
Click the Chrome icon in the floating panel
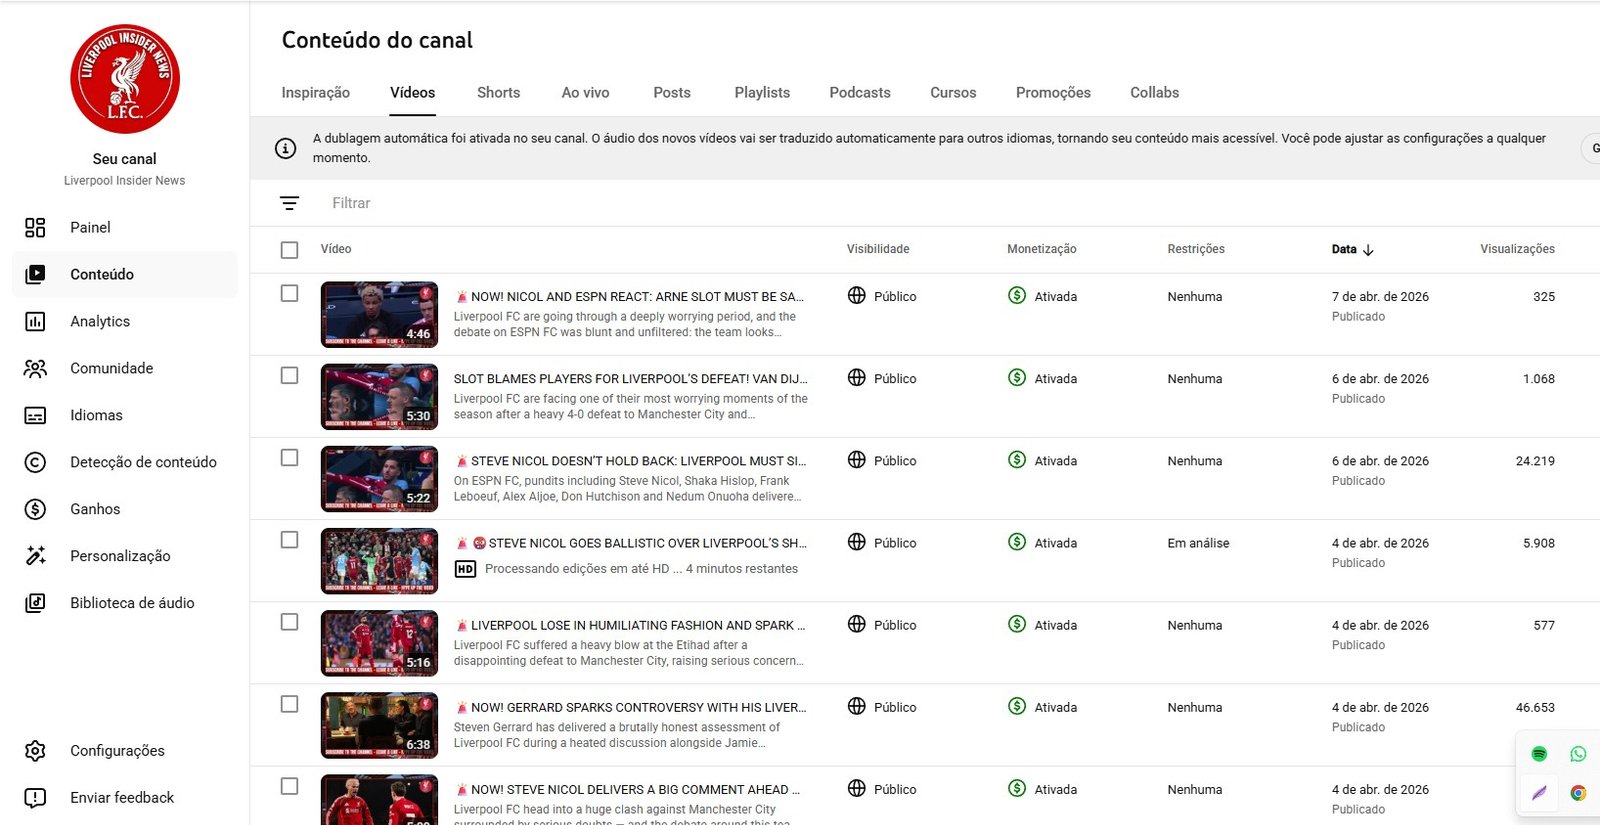tap(1578, 793)
